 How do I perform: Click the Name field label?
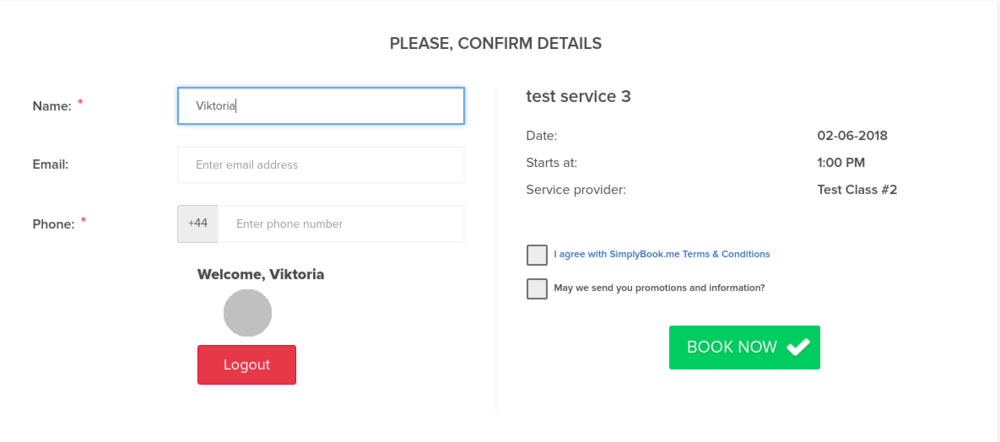pos(52,106)
